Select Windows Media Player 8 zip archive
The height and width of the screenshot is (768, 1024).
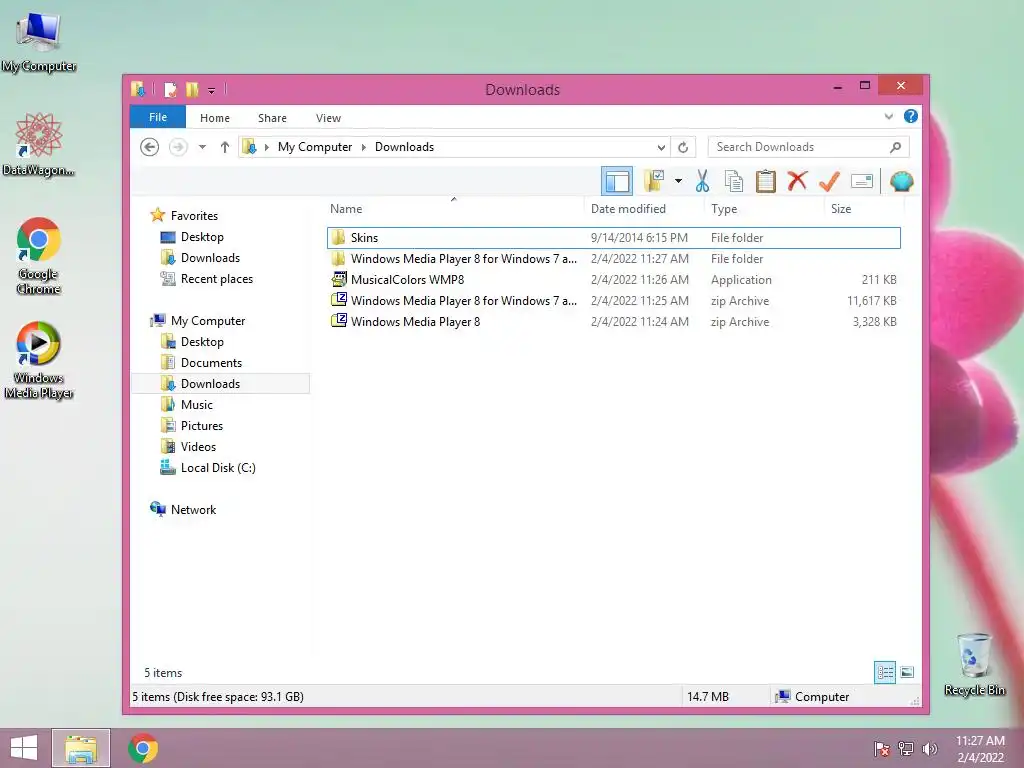[613, 321]
